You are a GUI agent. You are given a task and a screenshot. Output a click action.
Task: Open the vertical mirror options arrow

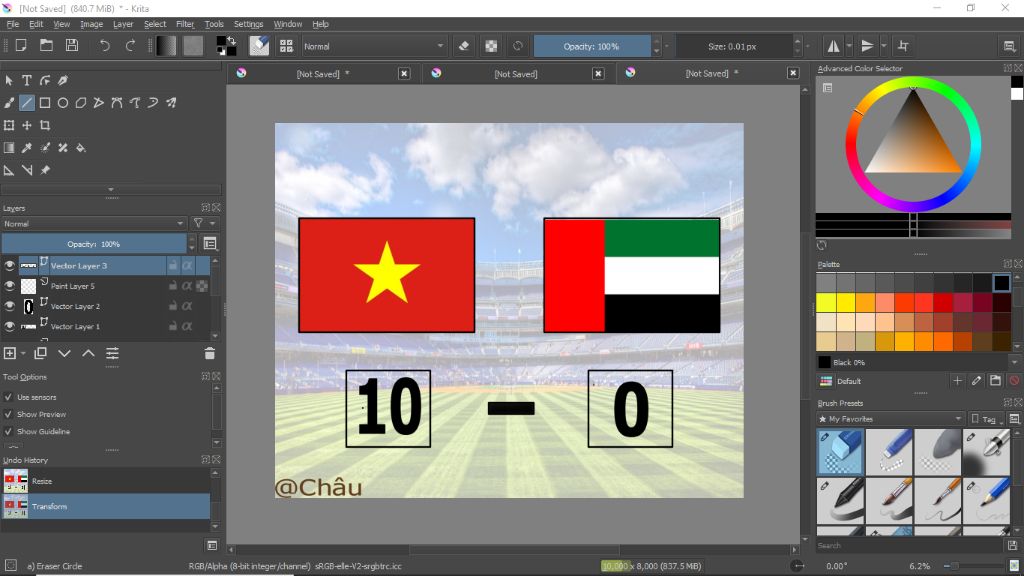coord(883,46)
